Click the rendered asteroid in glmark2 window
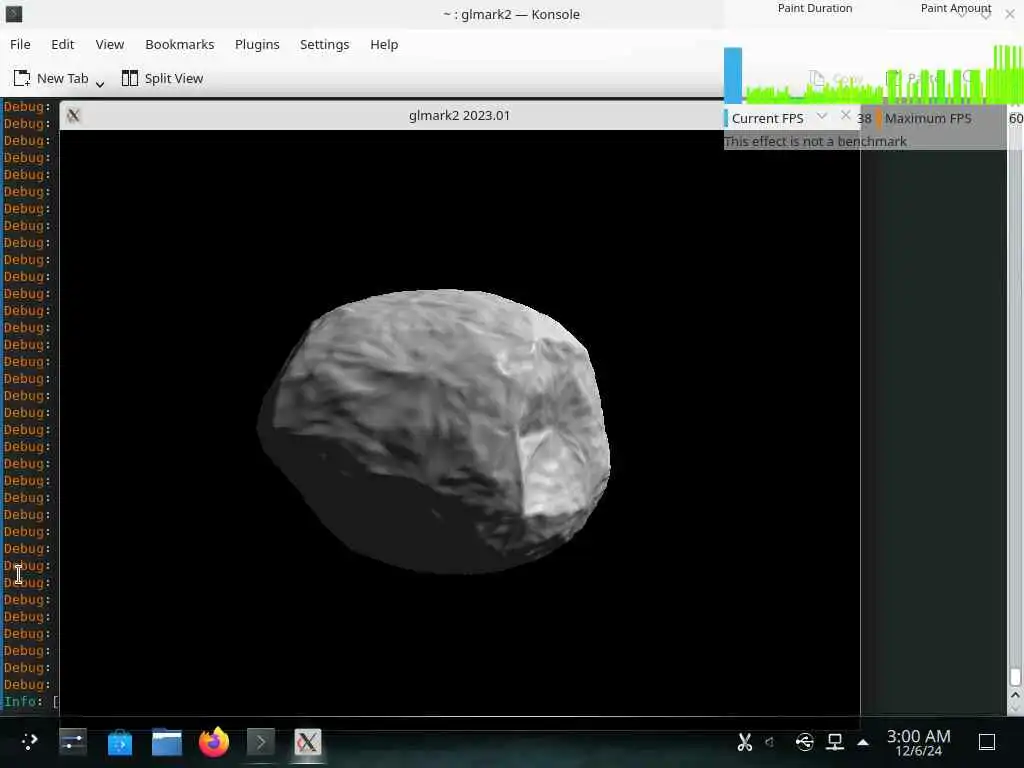 point(434,431)
